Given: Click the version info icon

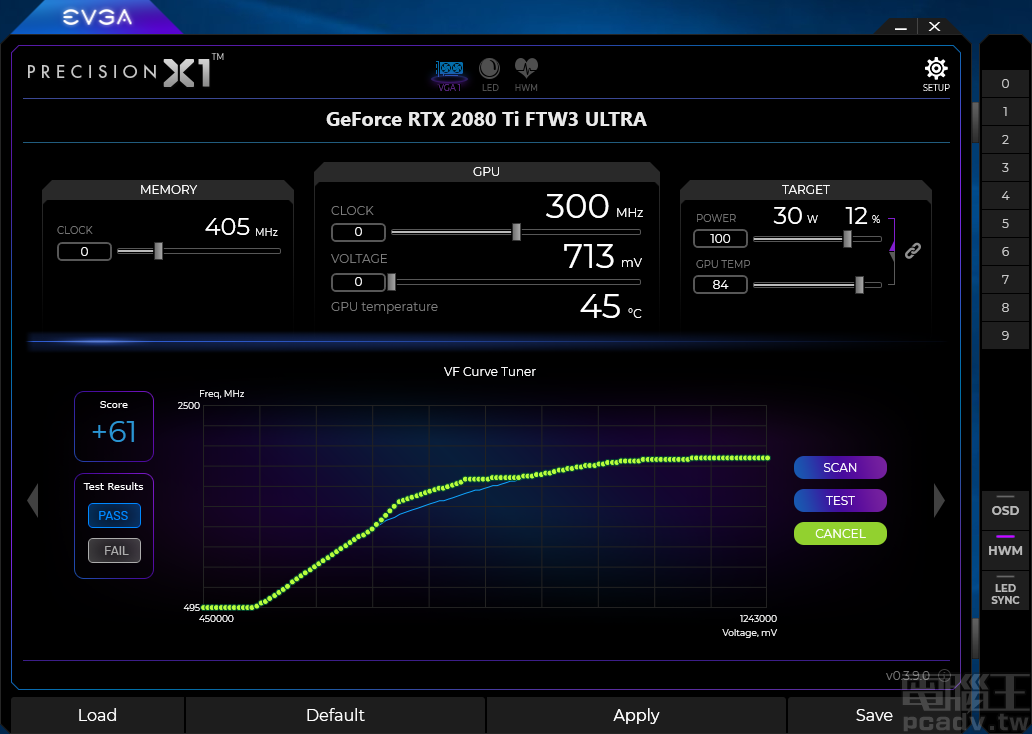Looking at the screenshot, I should [x=944, y=675].
